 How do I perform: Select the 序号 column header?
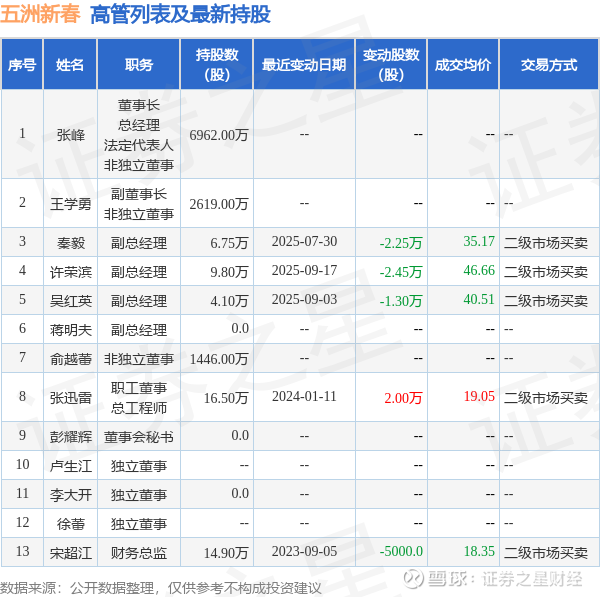tap(22, 64)
